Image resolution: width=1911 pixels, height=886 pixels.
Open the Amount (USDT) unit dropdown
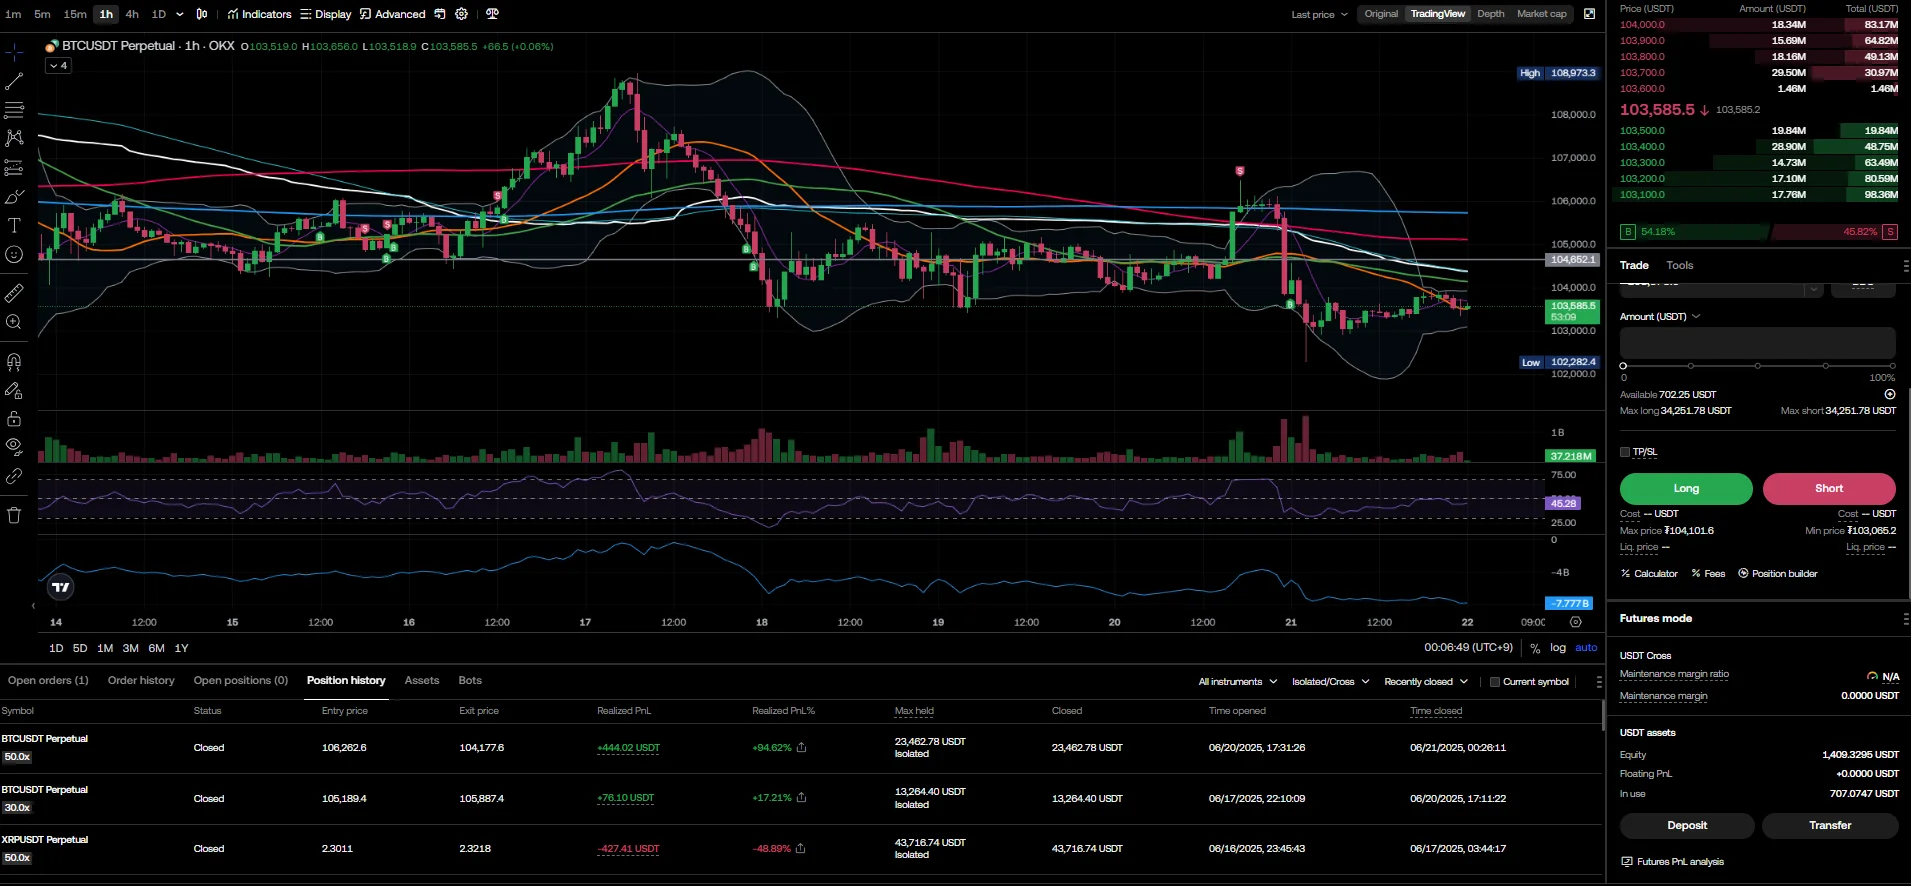pos(1660,317)
